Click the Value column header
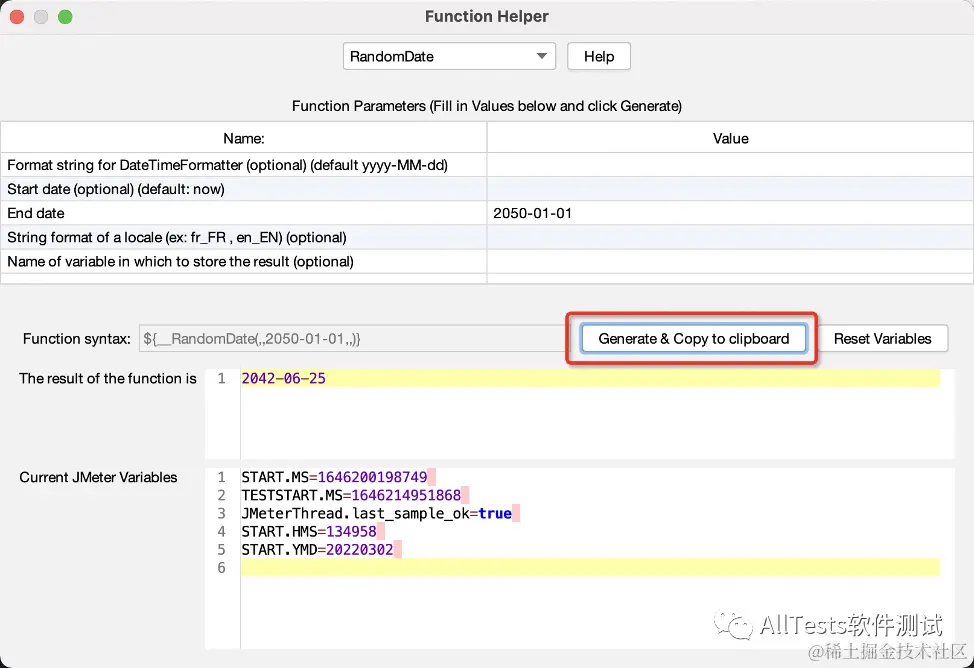Image resolution: width=974 pixels, height=668 pixels. tap(730, 138)
